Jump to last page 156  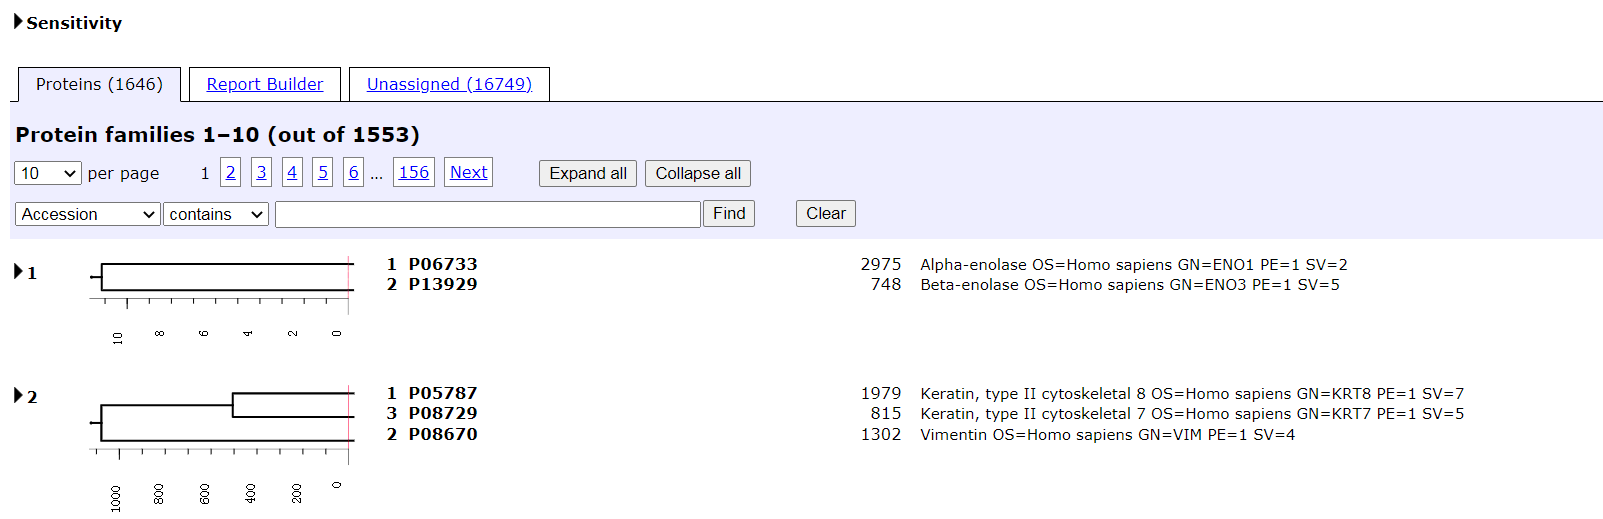coord(414,172)
